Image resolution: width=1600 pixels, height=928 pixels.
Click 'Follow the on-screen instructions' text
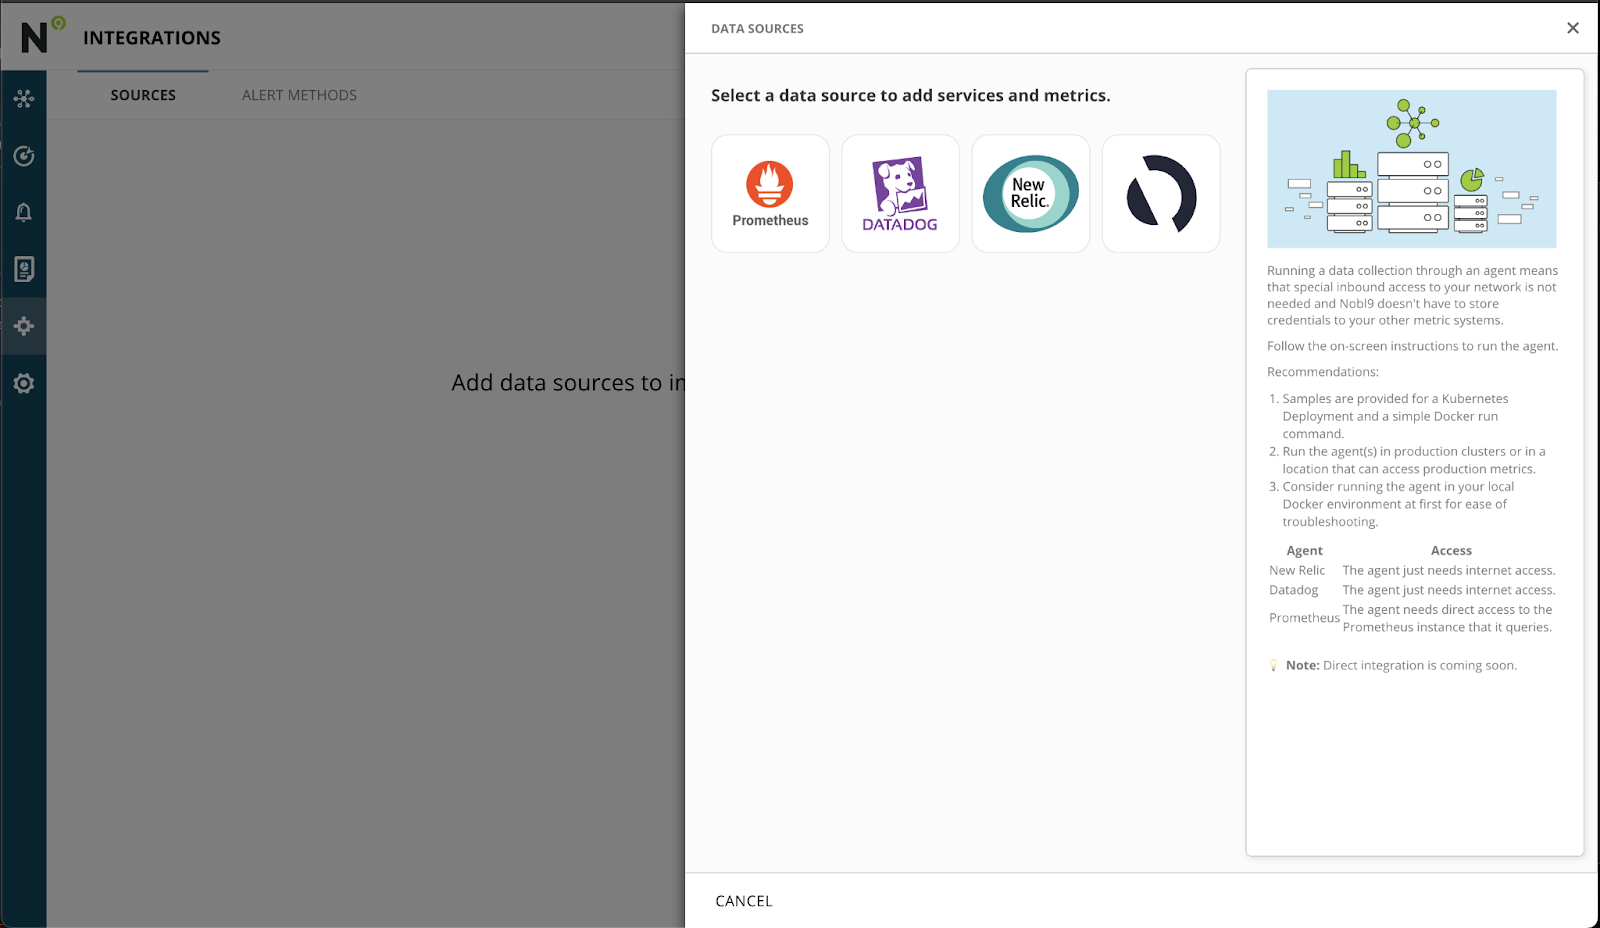(x=1412, y=346)
